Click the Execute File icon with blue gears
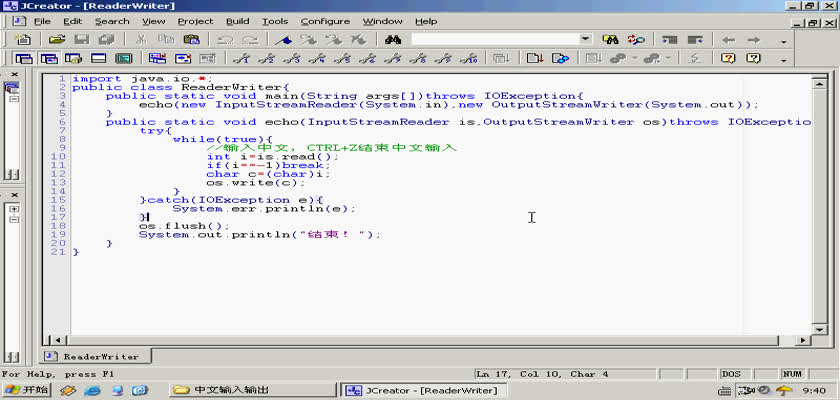This screenshot has width=840, height=400. coord(560,58)
